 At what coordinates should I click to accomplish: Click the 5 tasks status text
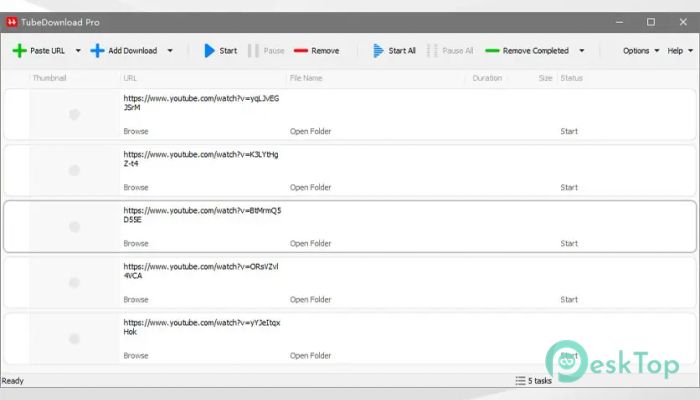pyautogui.click(x=540, y=381)
